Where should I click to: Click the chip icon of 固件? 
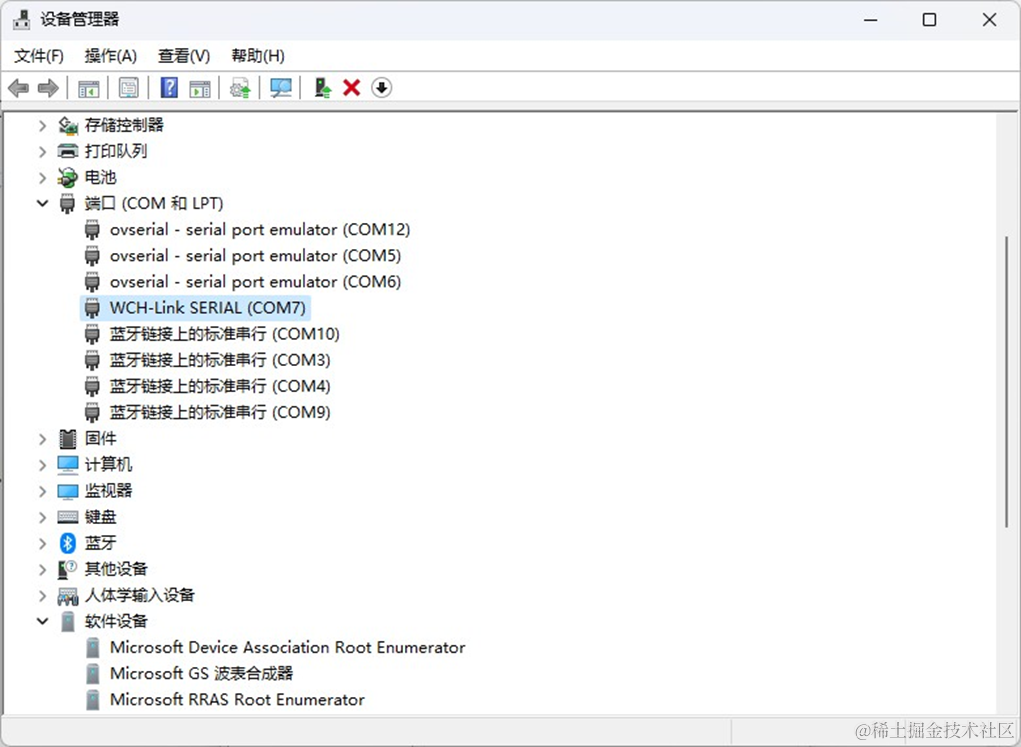(x=68, y=438)
